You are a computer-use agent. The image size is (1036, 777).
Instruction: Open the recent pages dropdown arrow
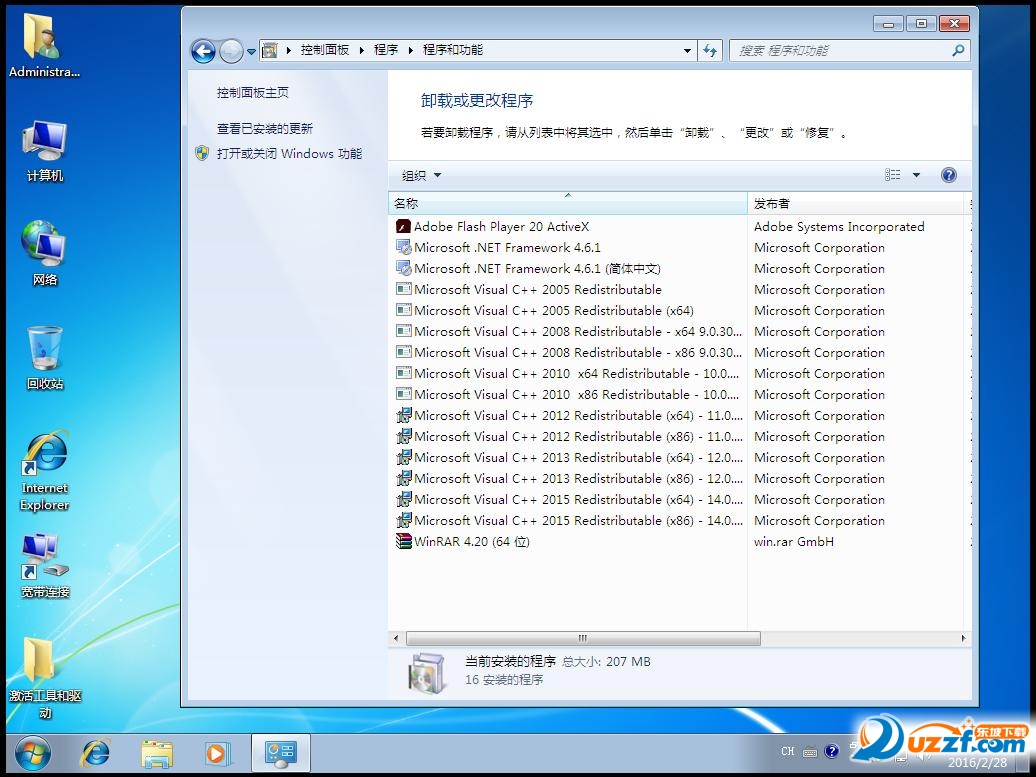[x=251, y=52]
